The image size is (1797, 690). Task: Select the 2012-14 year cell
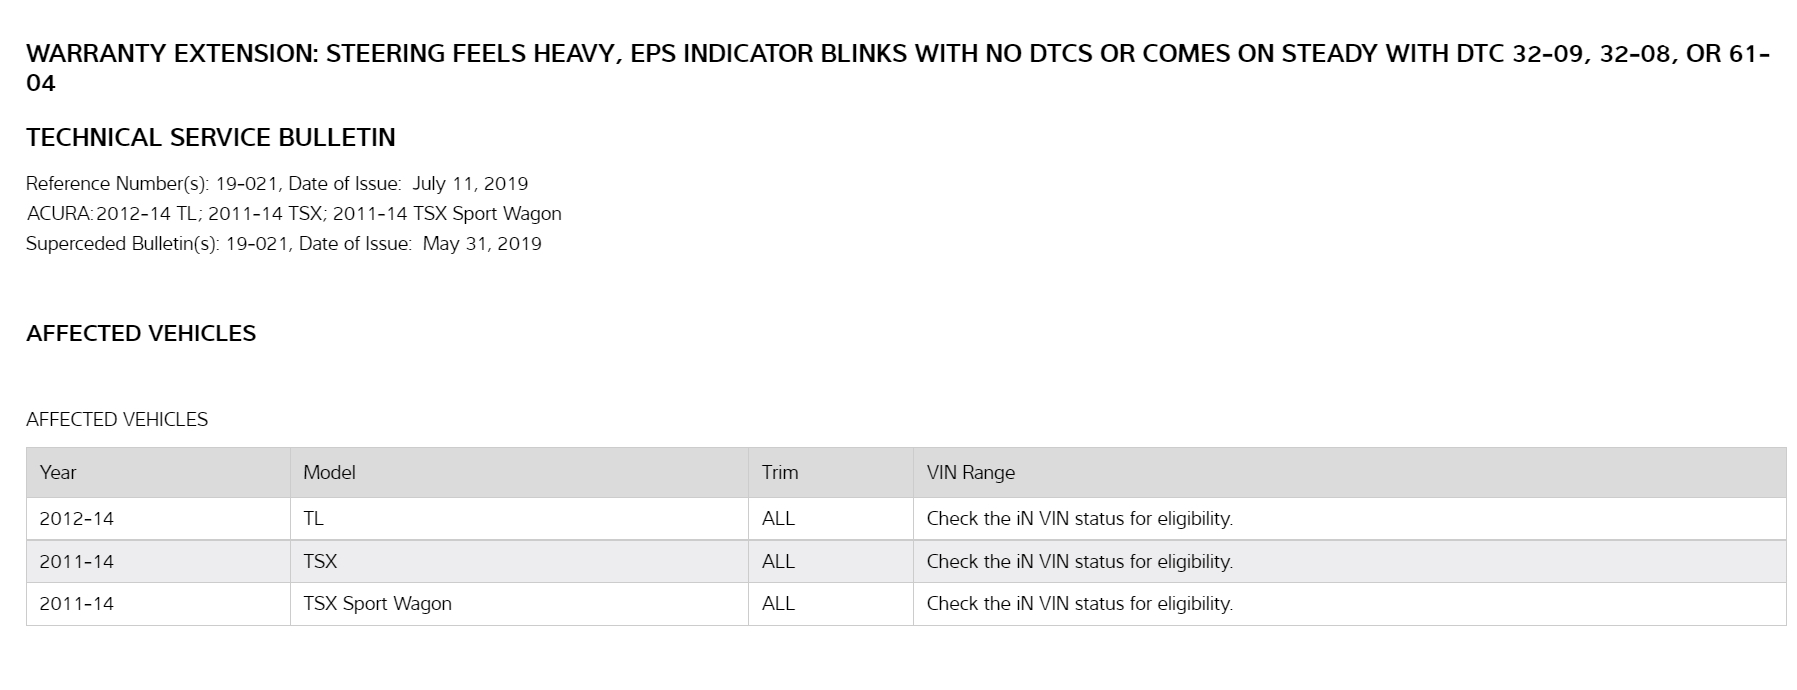tap(77, 518)
